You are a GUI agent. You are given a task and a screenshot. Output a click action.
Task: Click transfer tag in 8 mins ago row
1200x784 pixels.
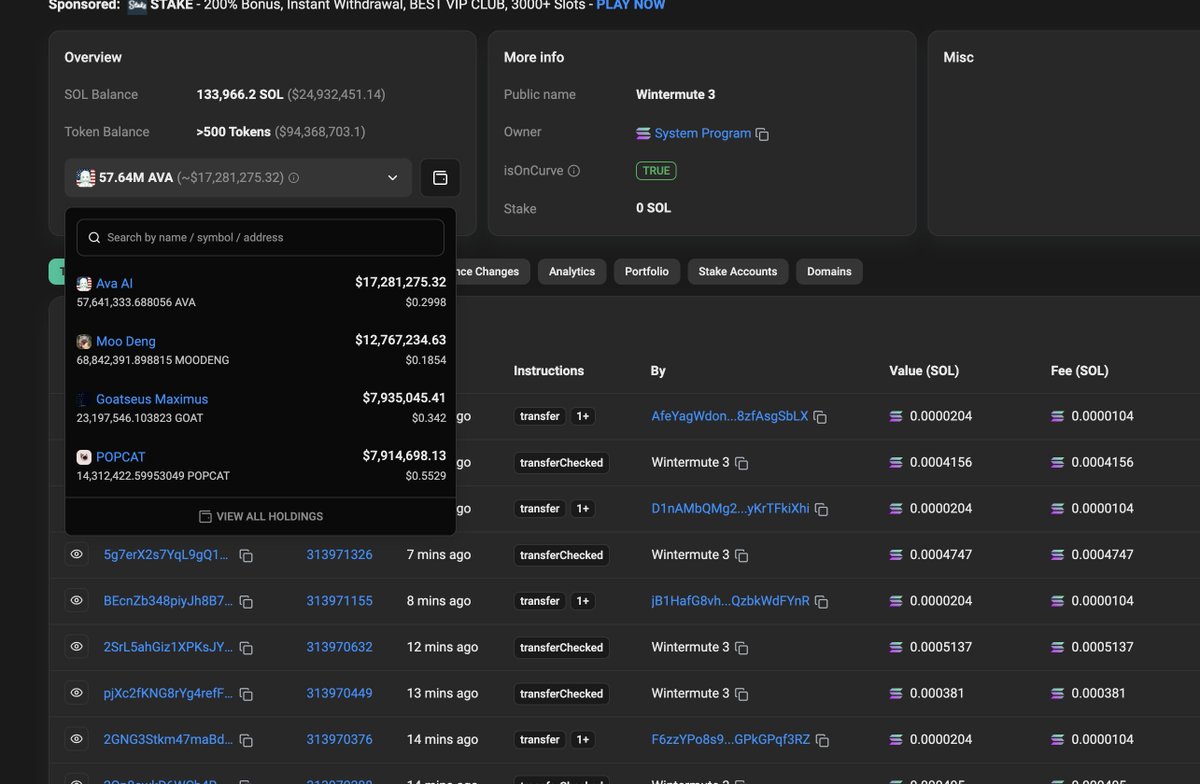tap(540, 601)
